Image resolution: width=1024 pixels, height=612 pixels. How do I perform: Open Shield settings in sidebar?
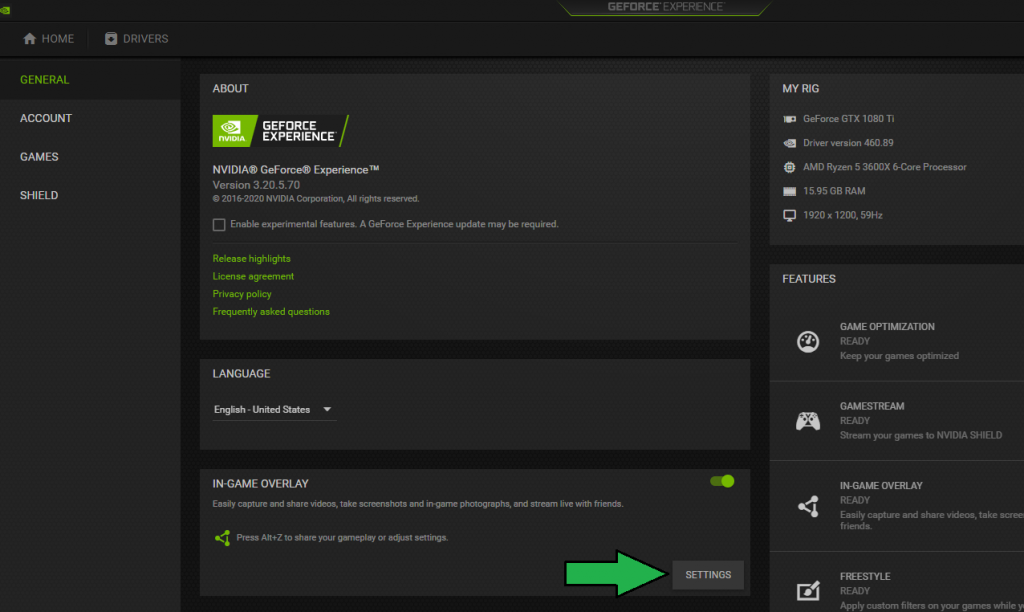[x=39, y=195]
